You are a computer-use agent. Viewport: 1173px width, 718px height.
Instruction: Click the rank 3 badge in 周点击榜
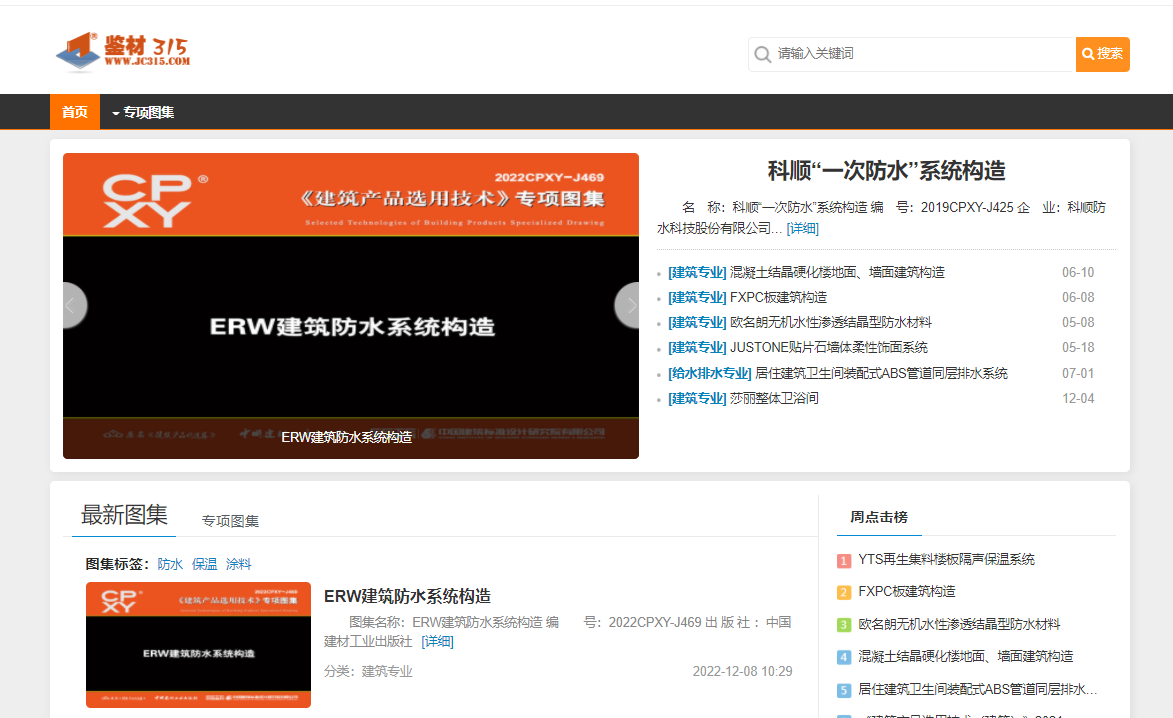coord(844,625)
